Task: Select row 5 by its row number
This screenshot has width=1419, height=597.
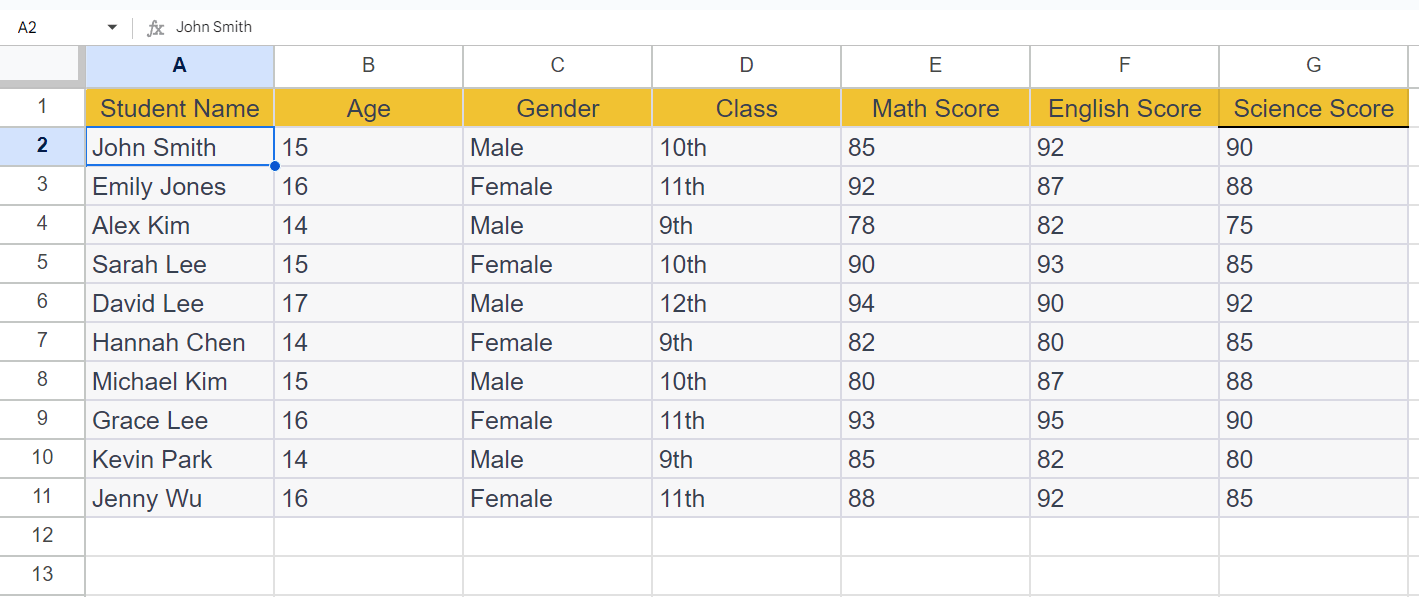Action: 42,264
